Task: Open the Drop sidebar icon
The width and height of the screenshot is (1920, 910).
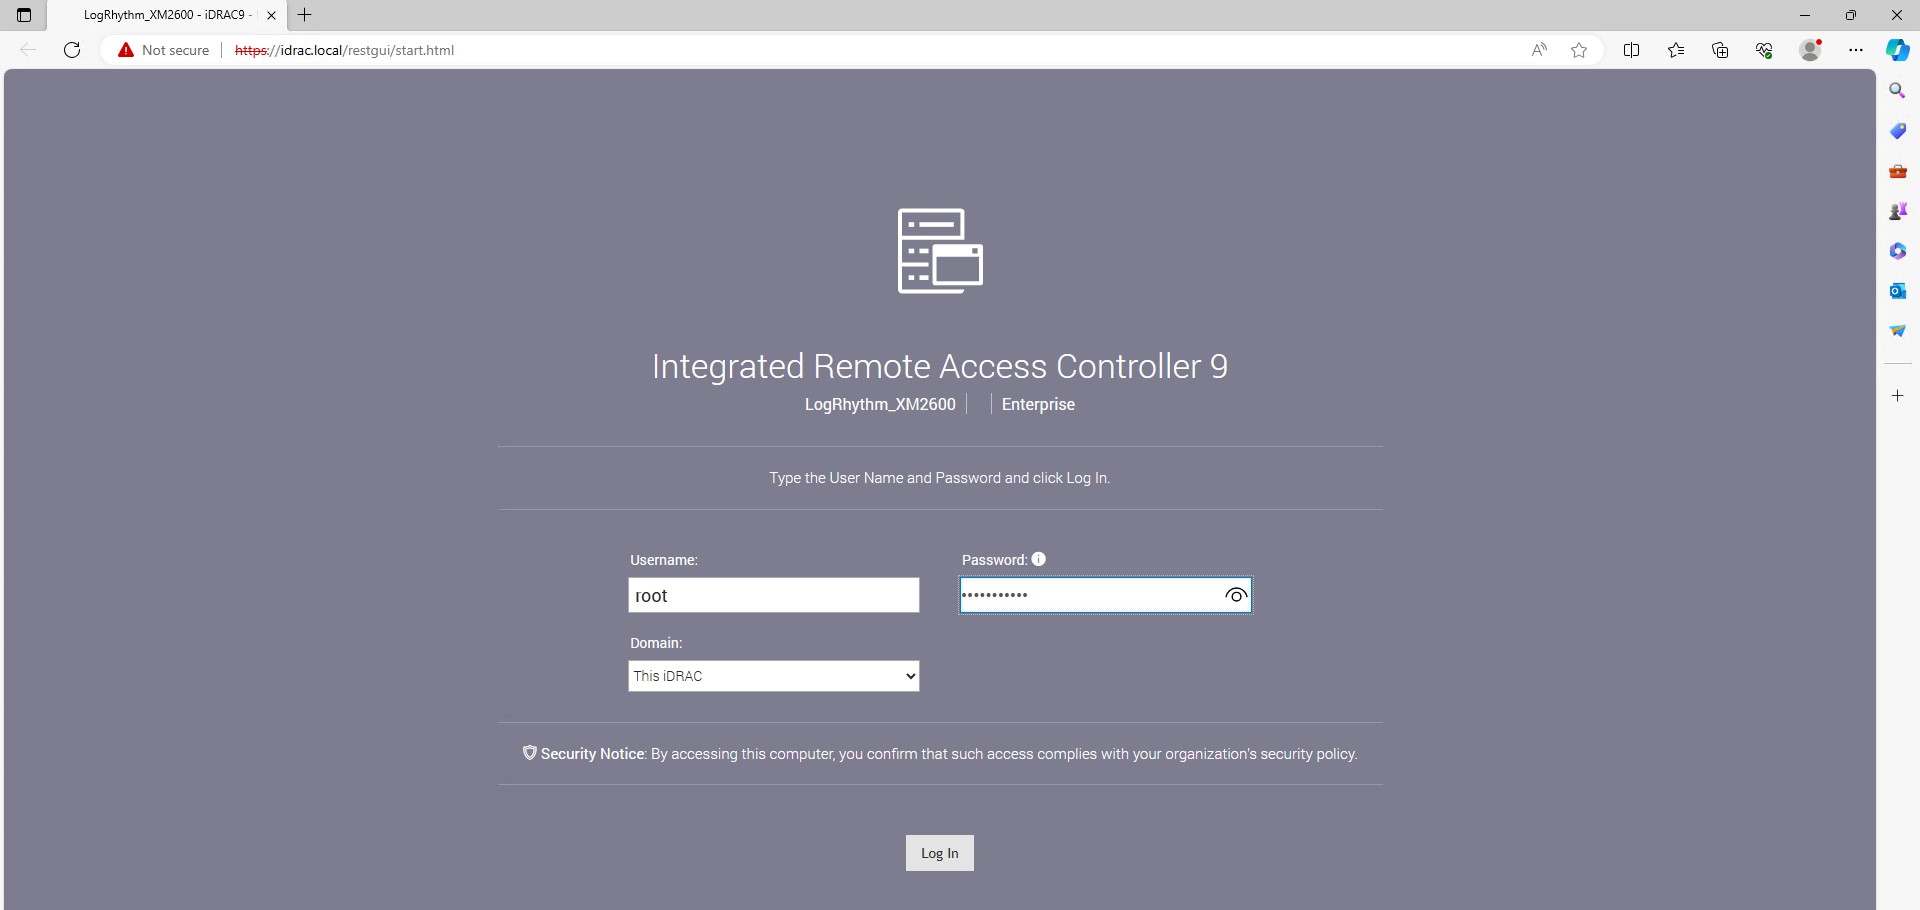Action: coord(1897,330)
